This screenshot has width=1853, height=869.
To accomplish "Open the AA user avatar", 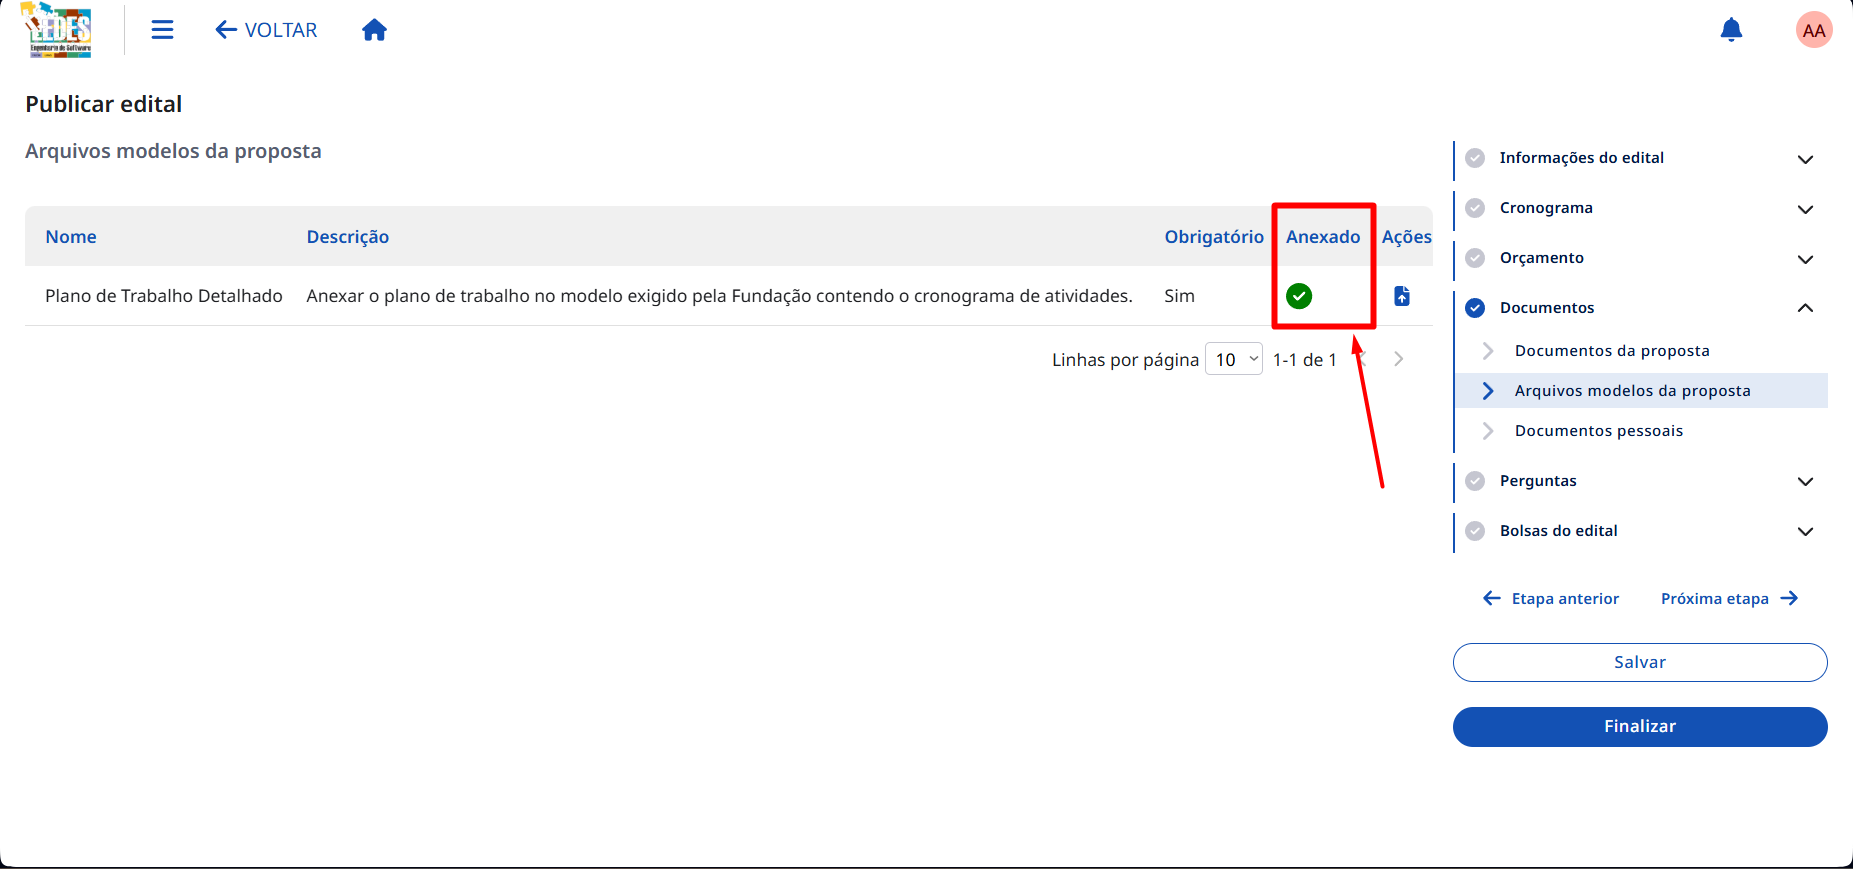I will tap(1814, 30).
